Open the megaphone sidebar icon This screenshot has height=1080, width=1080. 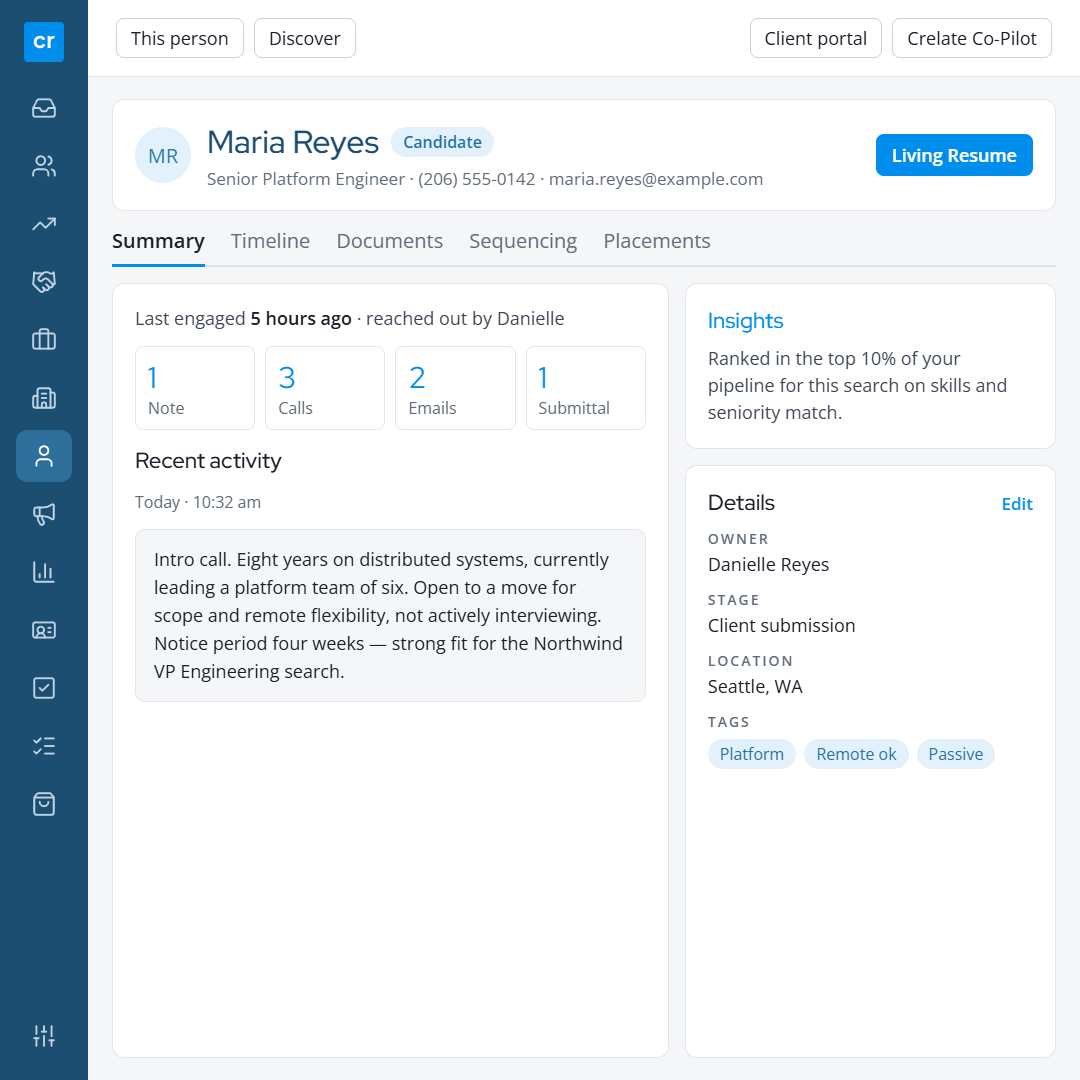pos(44,514)
